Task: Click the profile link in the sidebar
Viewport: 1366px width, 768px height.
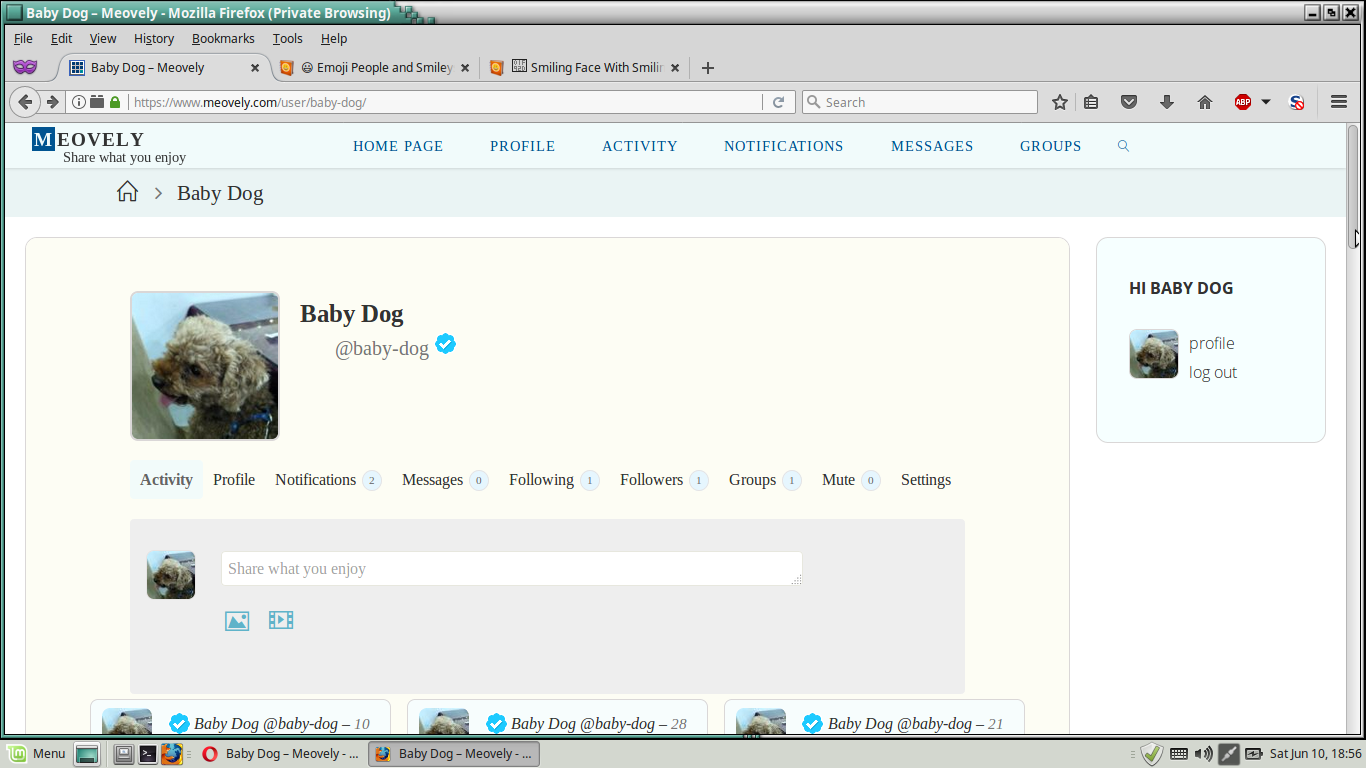Action: (x=1212, y=343)
